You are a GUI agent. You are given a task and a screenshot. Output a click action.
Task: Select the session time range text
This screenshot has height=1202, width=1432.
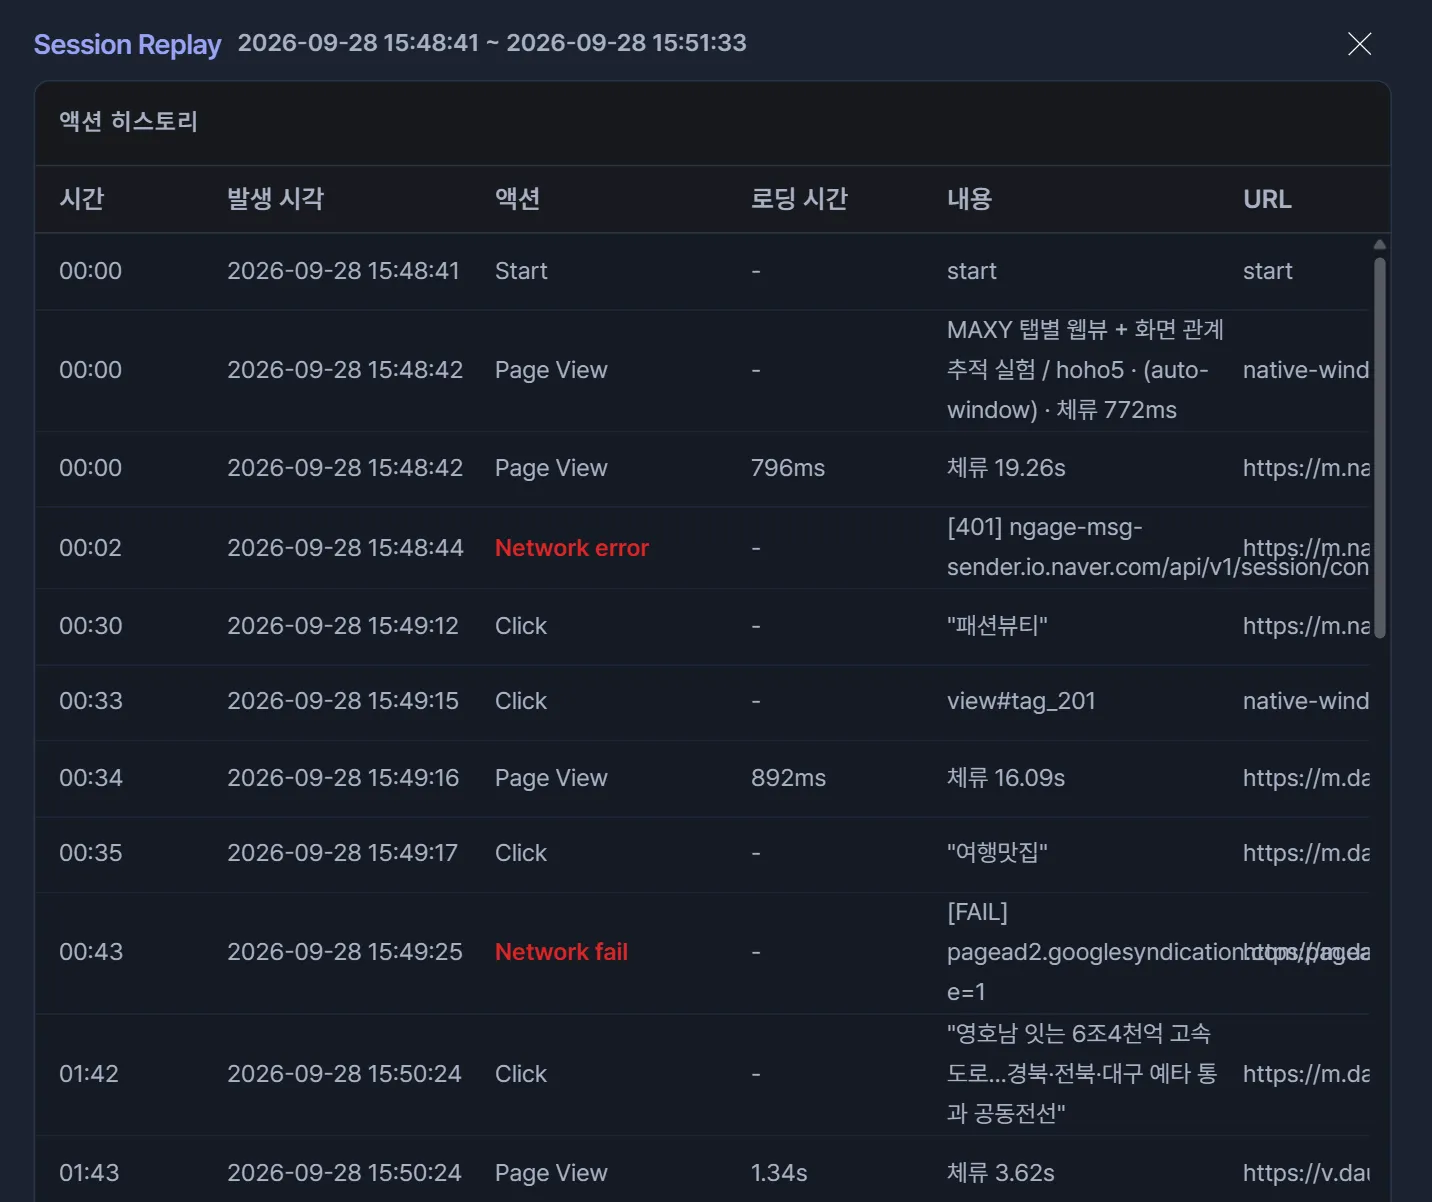(492, 43)
